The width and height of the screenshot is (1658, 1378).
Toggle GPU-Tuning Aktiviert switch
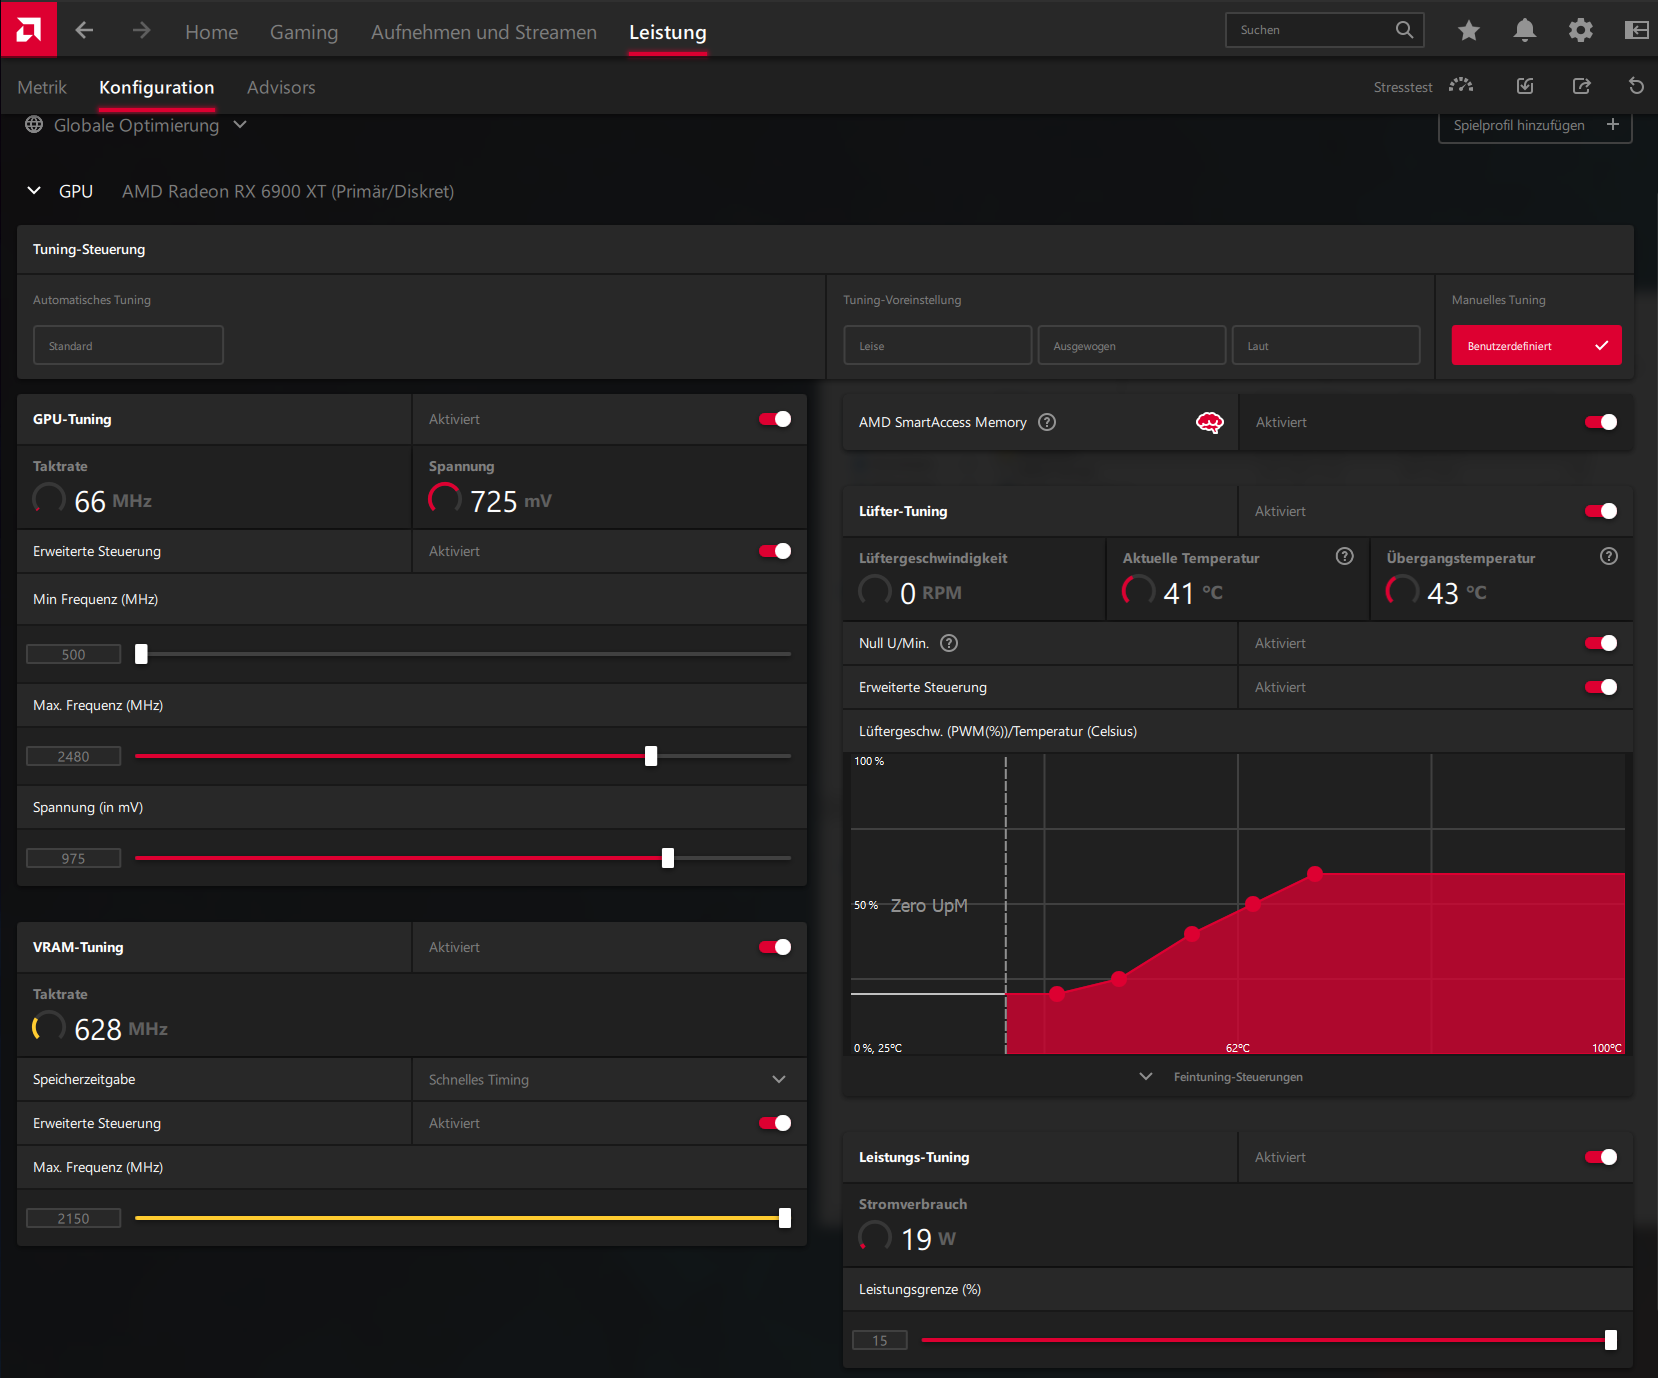click(775, 419)
